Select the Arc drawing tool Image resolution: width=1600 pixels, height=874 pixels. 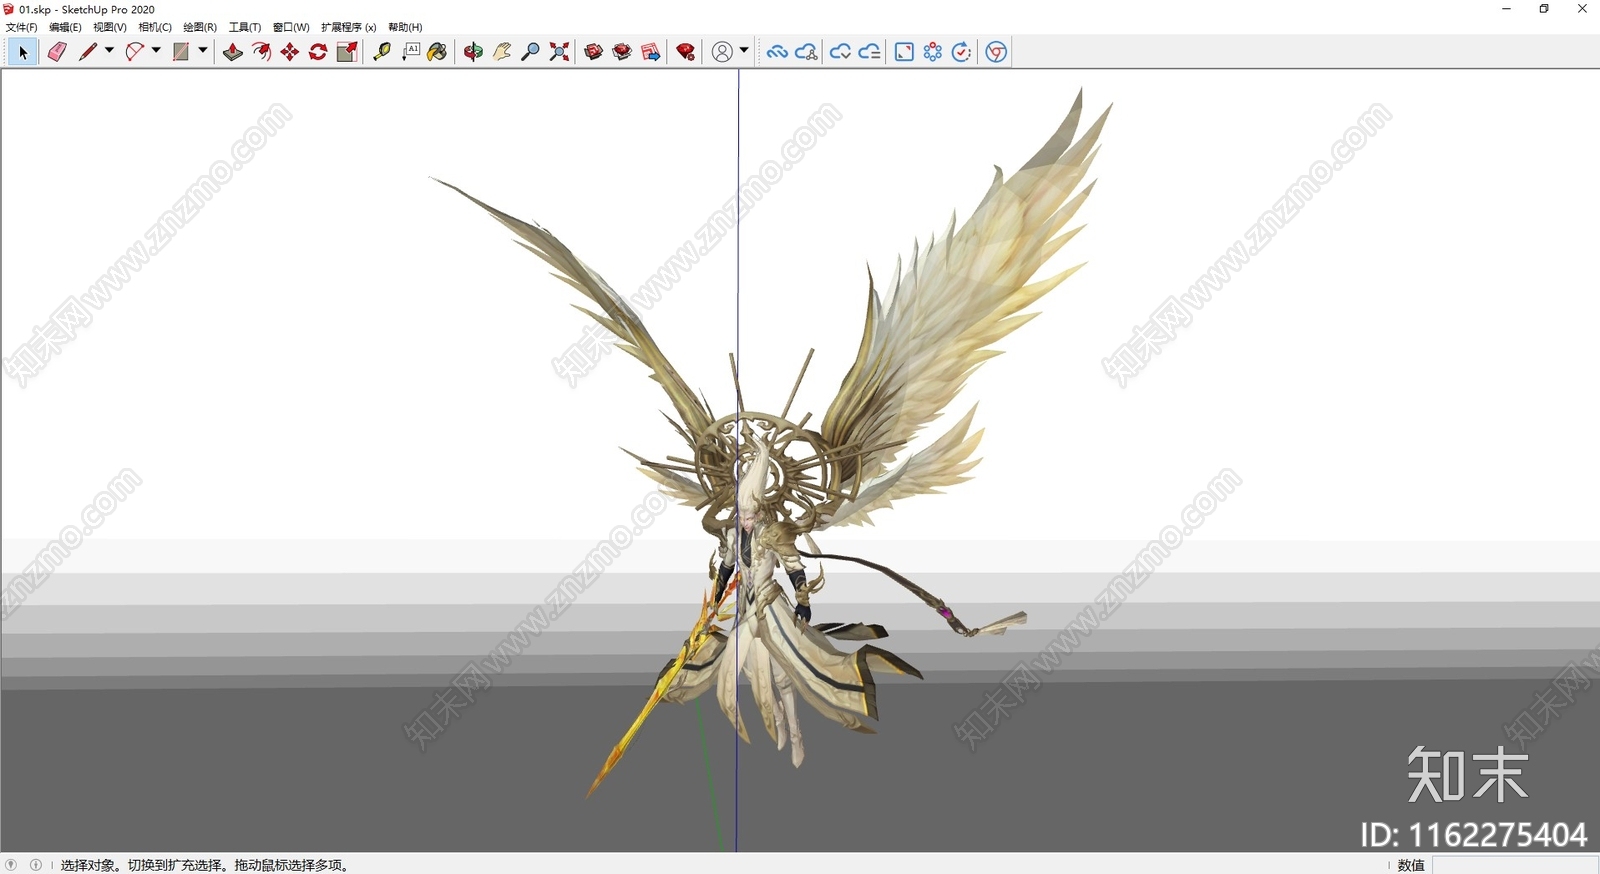tap(135, 52)
